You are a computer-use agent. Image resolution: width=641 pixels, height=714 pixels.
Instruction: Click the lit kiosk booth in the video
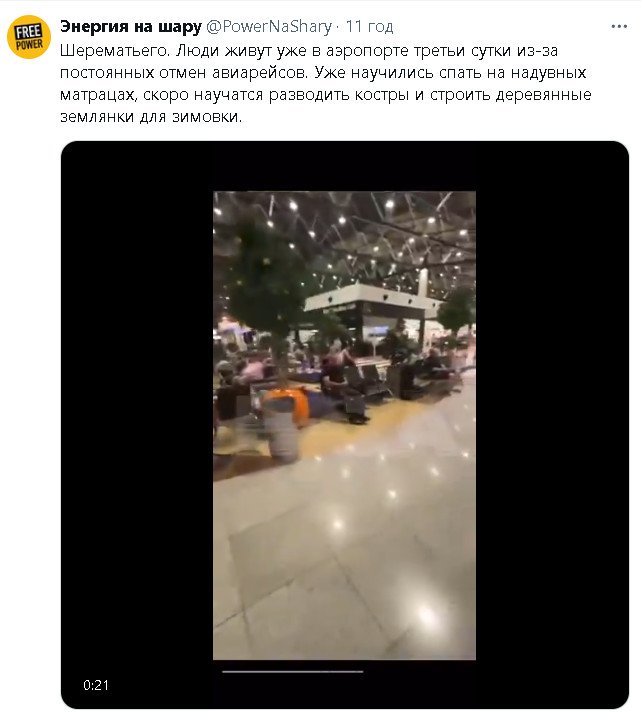pos(370,312)
